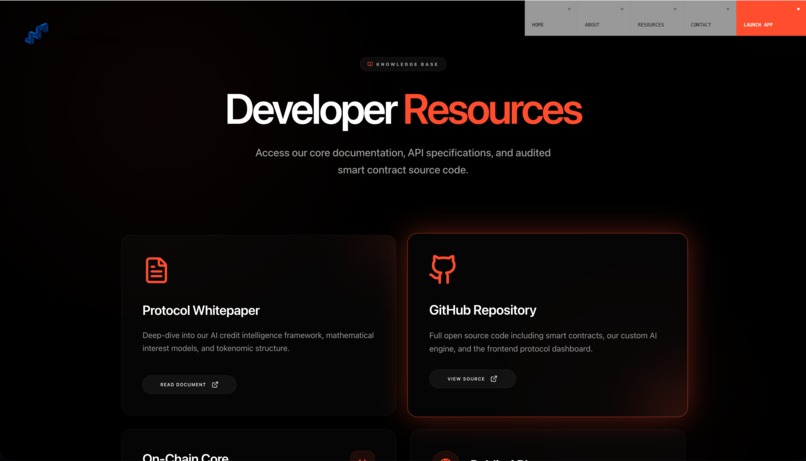Click the Developer Resources heading
The image size is (806, 461).
point(404,110)
